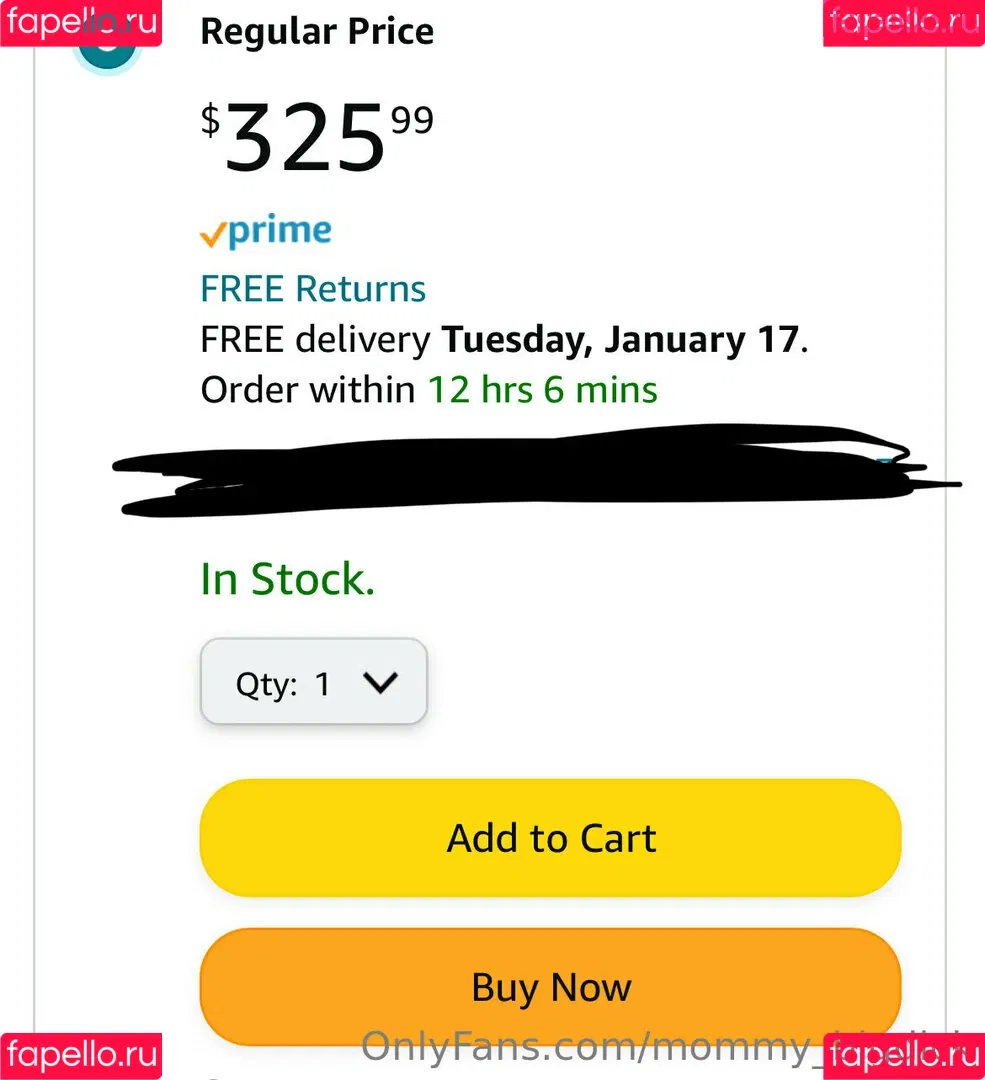Click the 325 price amount
This screenshot has width=985, height=1080.
point(304,138)
